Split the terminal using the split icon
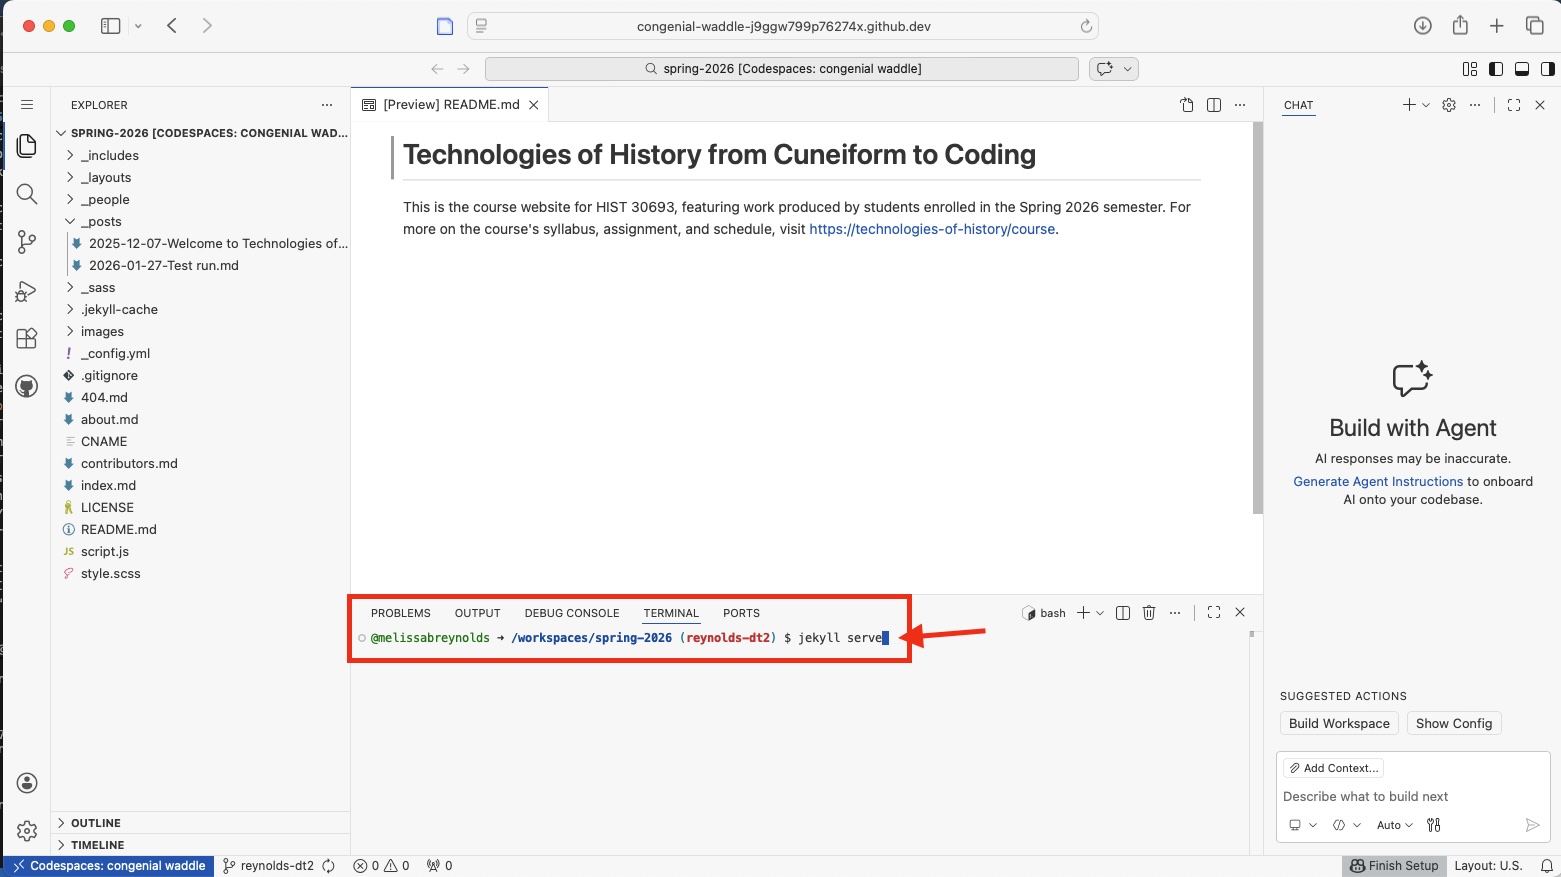Image resolution: width=1561 pixels, height=877 pixels. (1122, 612)
